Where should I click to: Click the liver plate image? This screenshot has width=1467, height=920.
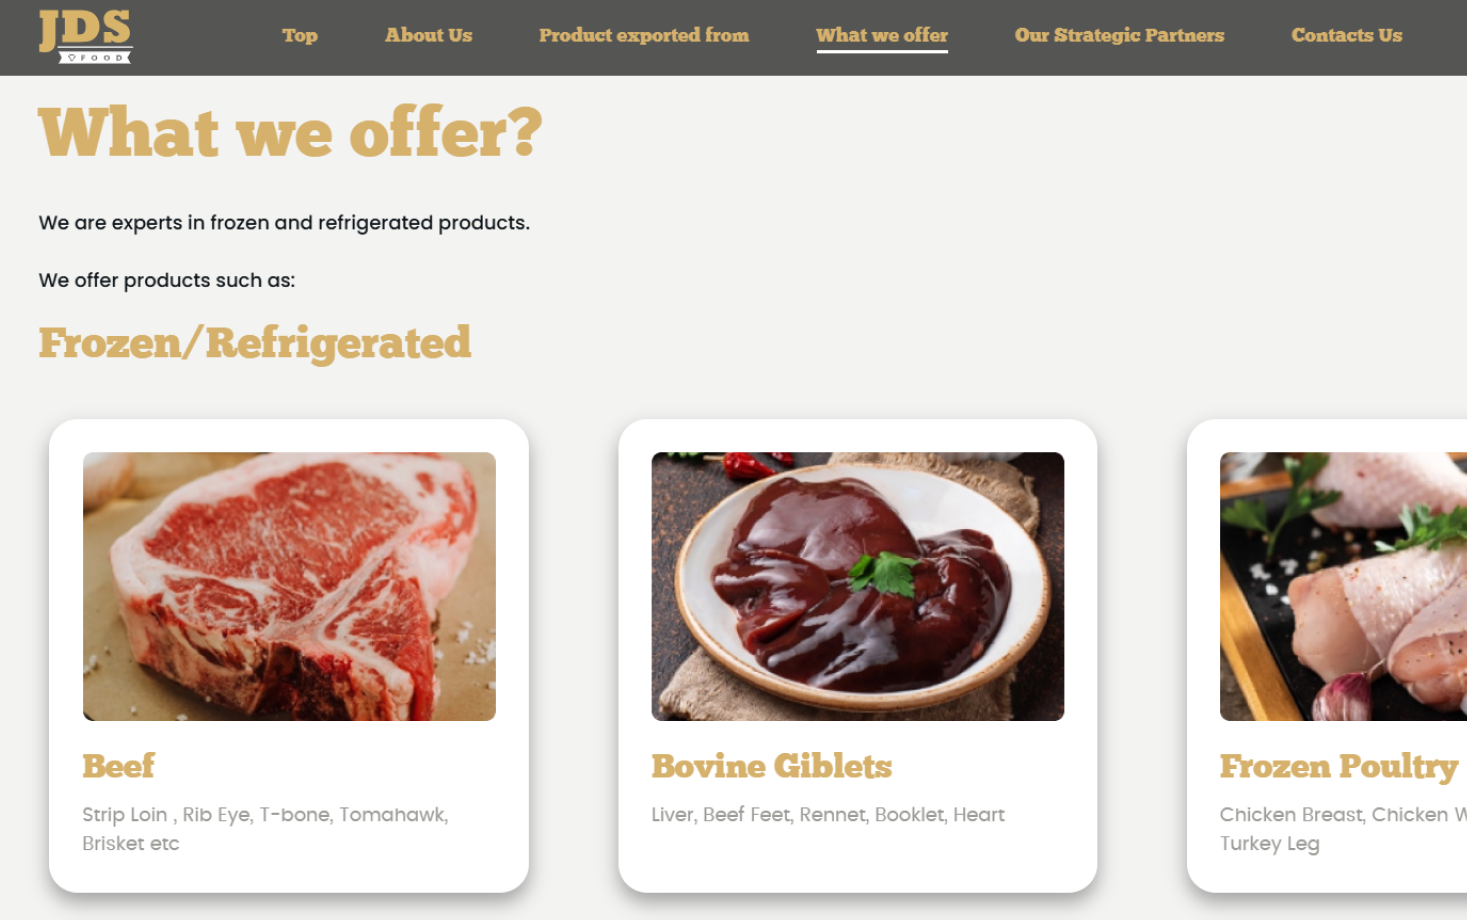click(858, 586)
